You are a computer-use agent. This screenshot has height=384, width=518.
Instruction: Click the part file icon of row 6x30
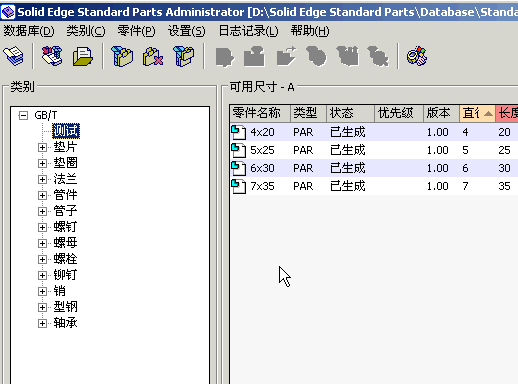(x=239, y=168)
